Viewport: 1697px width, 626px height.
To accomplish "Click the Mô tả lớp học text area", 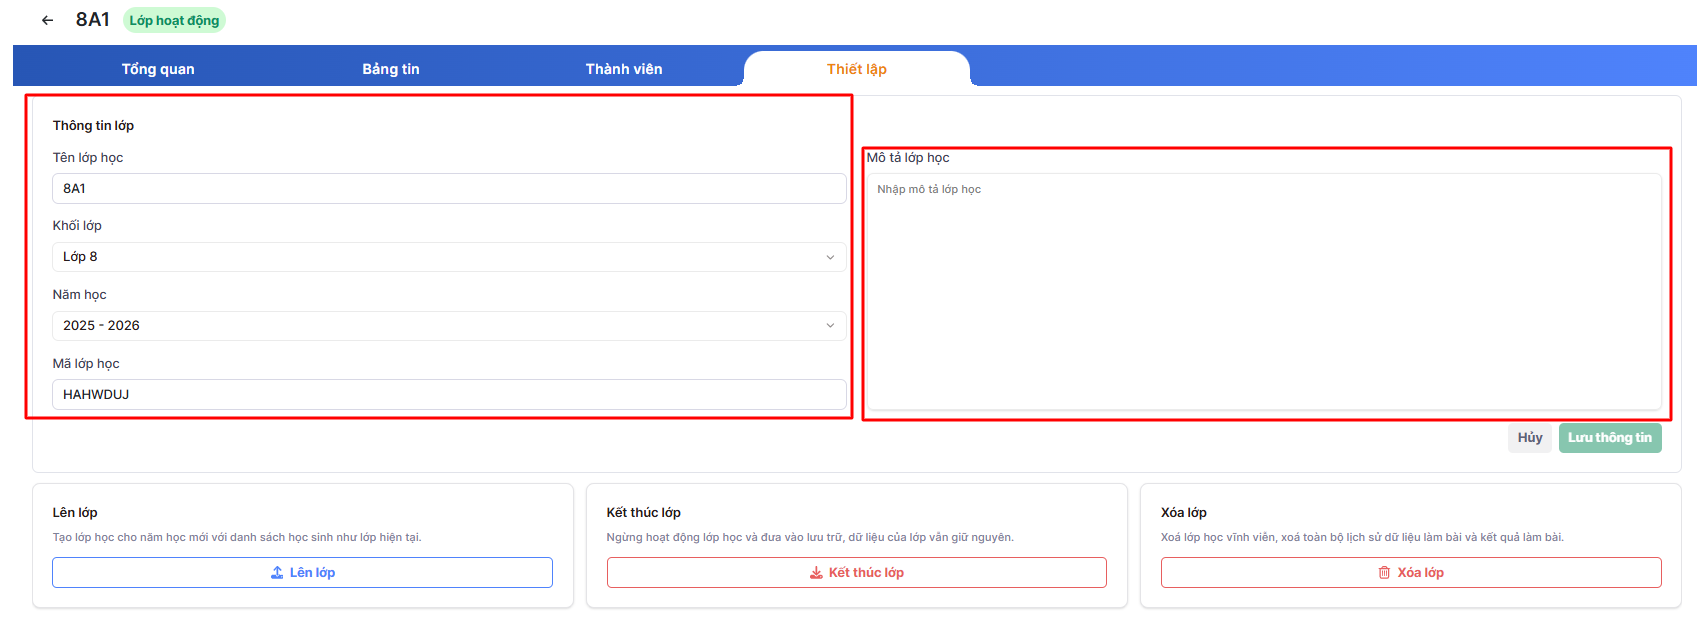I will [1263, 292].
